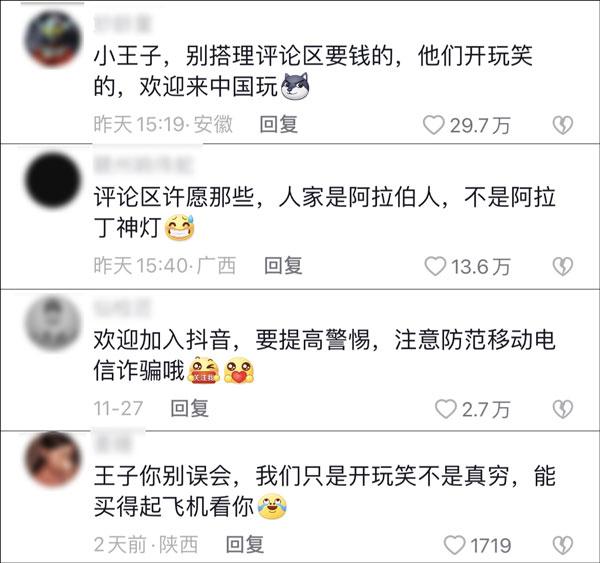
Task: Like the comment with 29.7万 likes
Action: (x=434, y=125)
